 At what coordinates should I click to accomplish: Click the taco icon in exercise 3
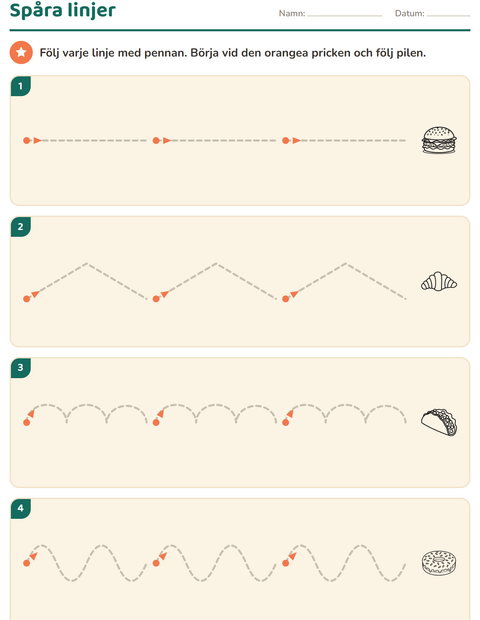tap(439, 422)
